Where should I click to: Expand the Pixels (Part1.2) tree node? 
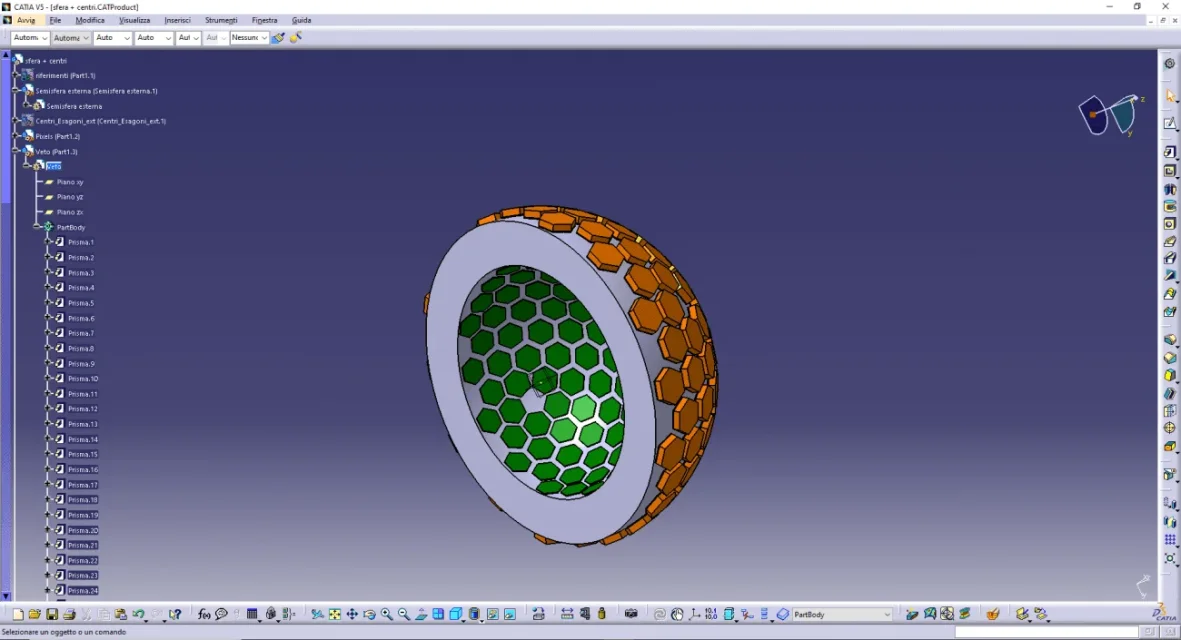16,136
